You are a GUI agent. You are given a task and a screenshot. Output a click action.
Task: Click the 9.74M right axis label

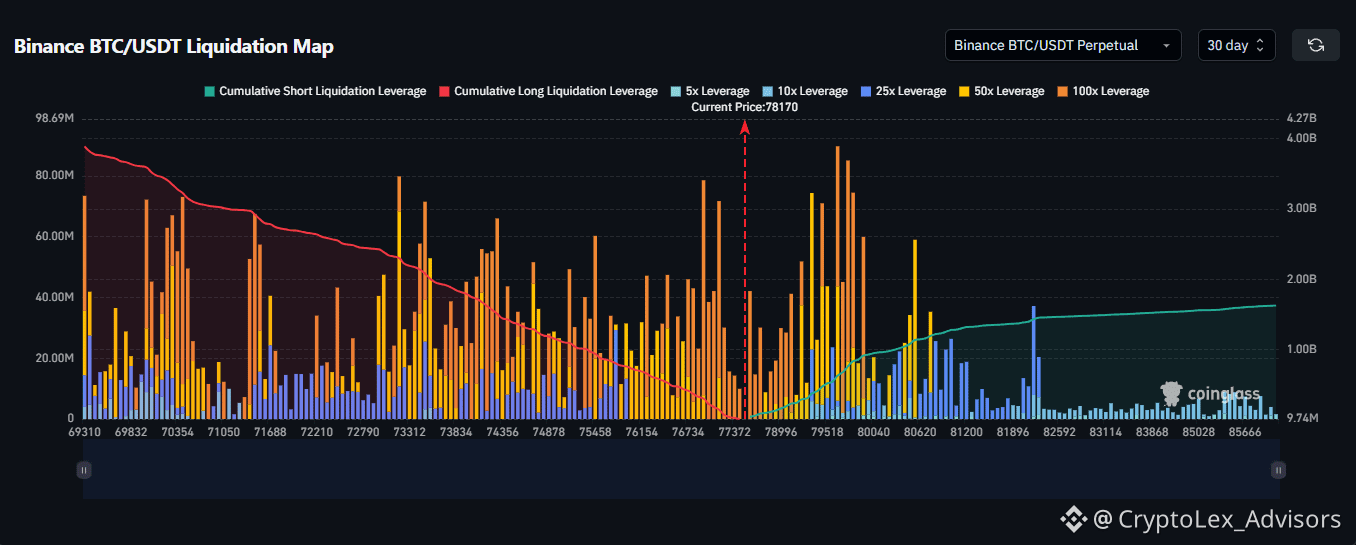(1303, 418)
